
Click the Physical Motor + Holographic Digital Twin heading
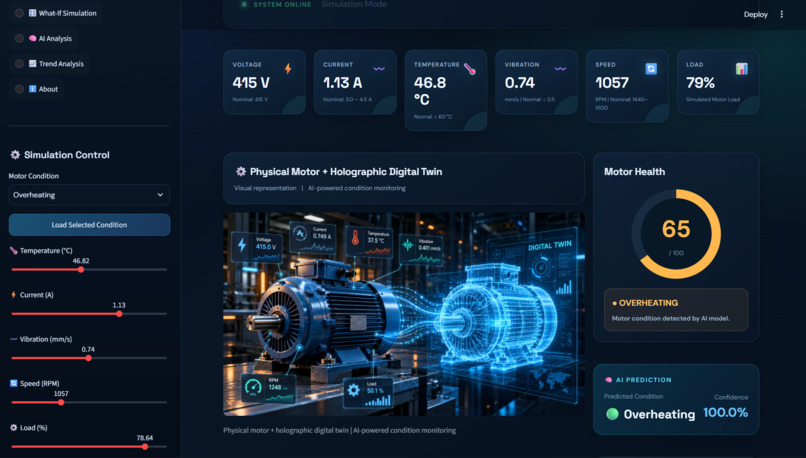click(346, 172)
